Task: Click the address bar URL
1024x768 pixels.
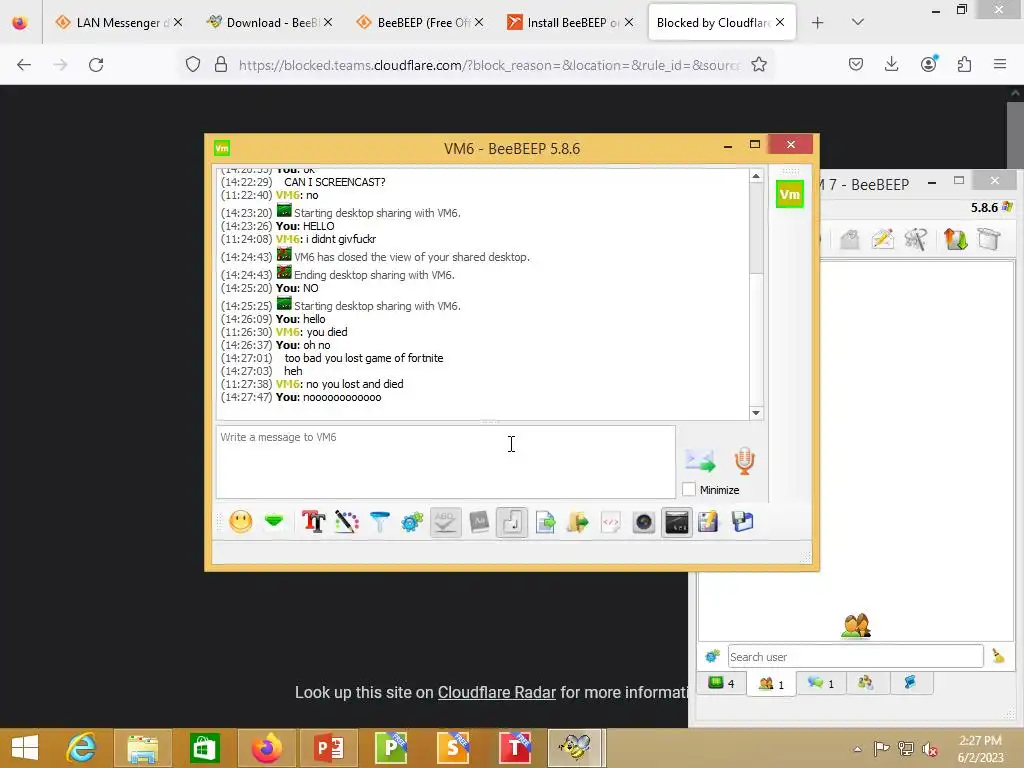Action: coord(489,65)
